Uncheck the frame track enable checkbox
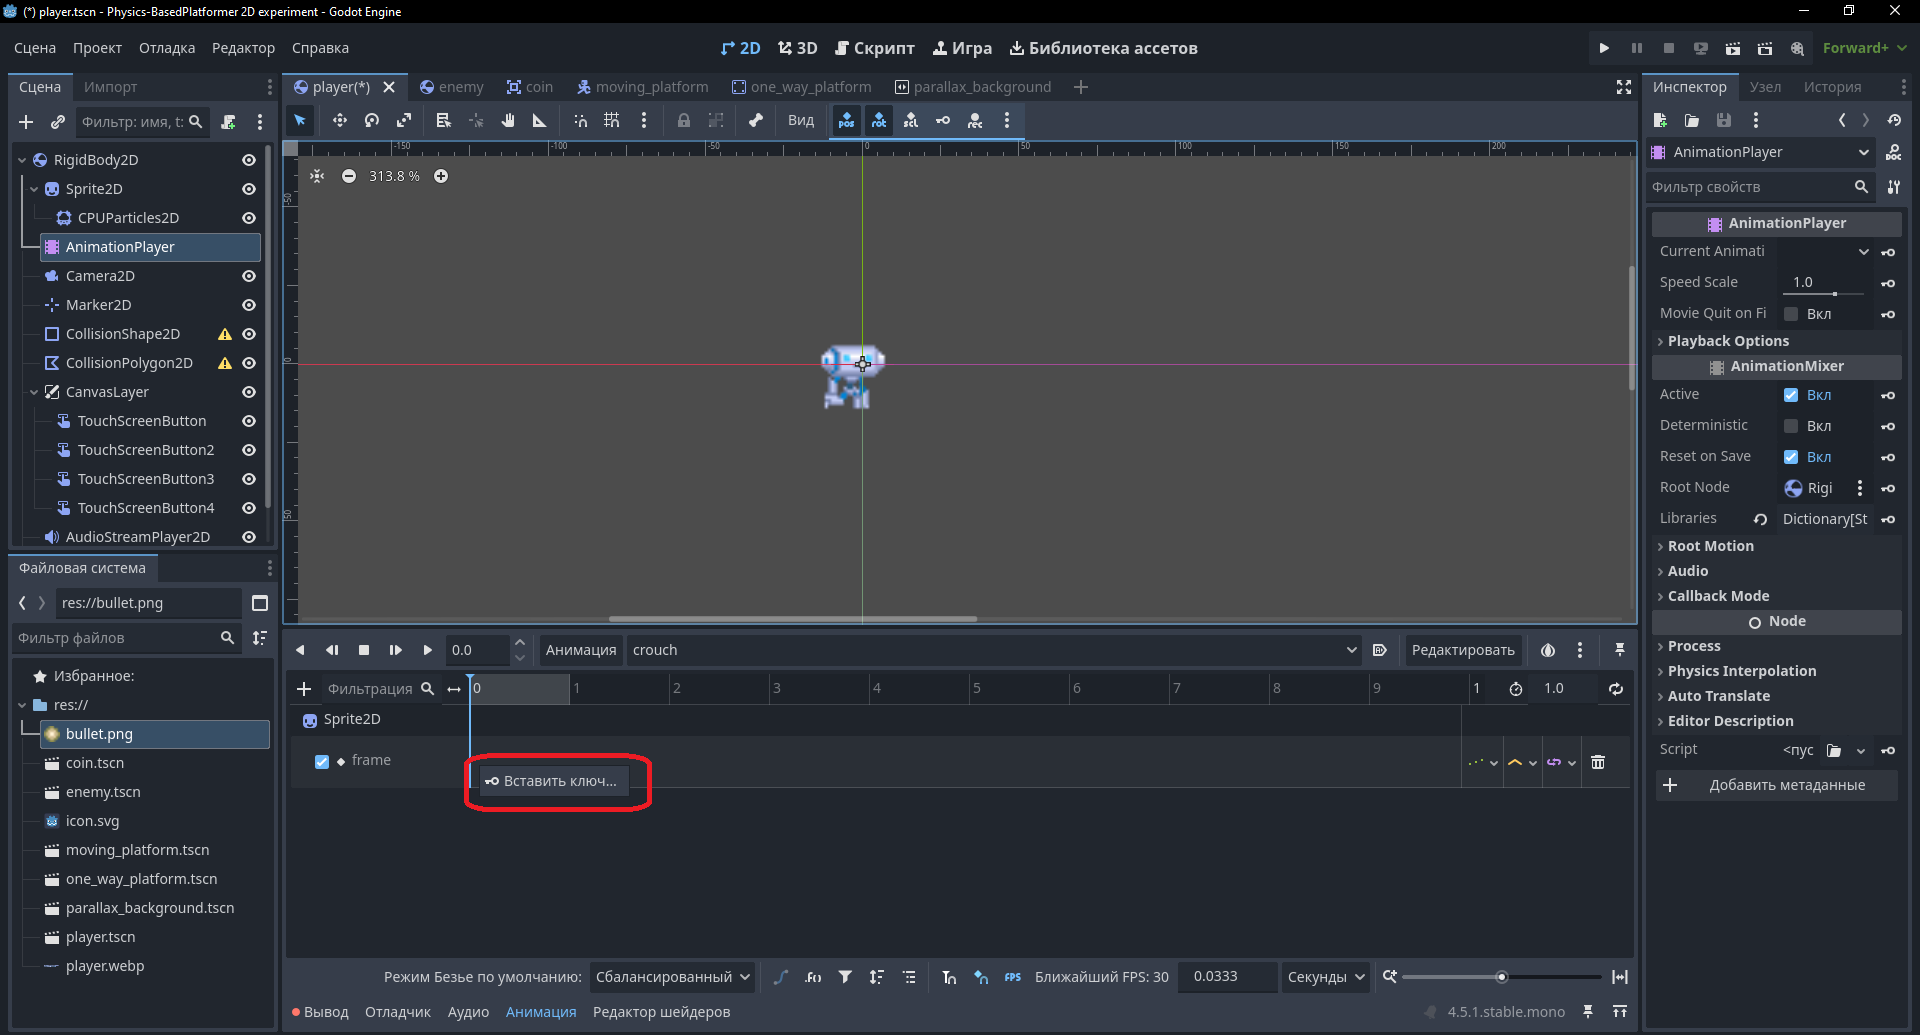 click(x=322, y=761)
